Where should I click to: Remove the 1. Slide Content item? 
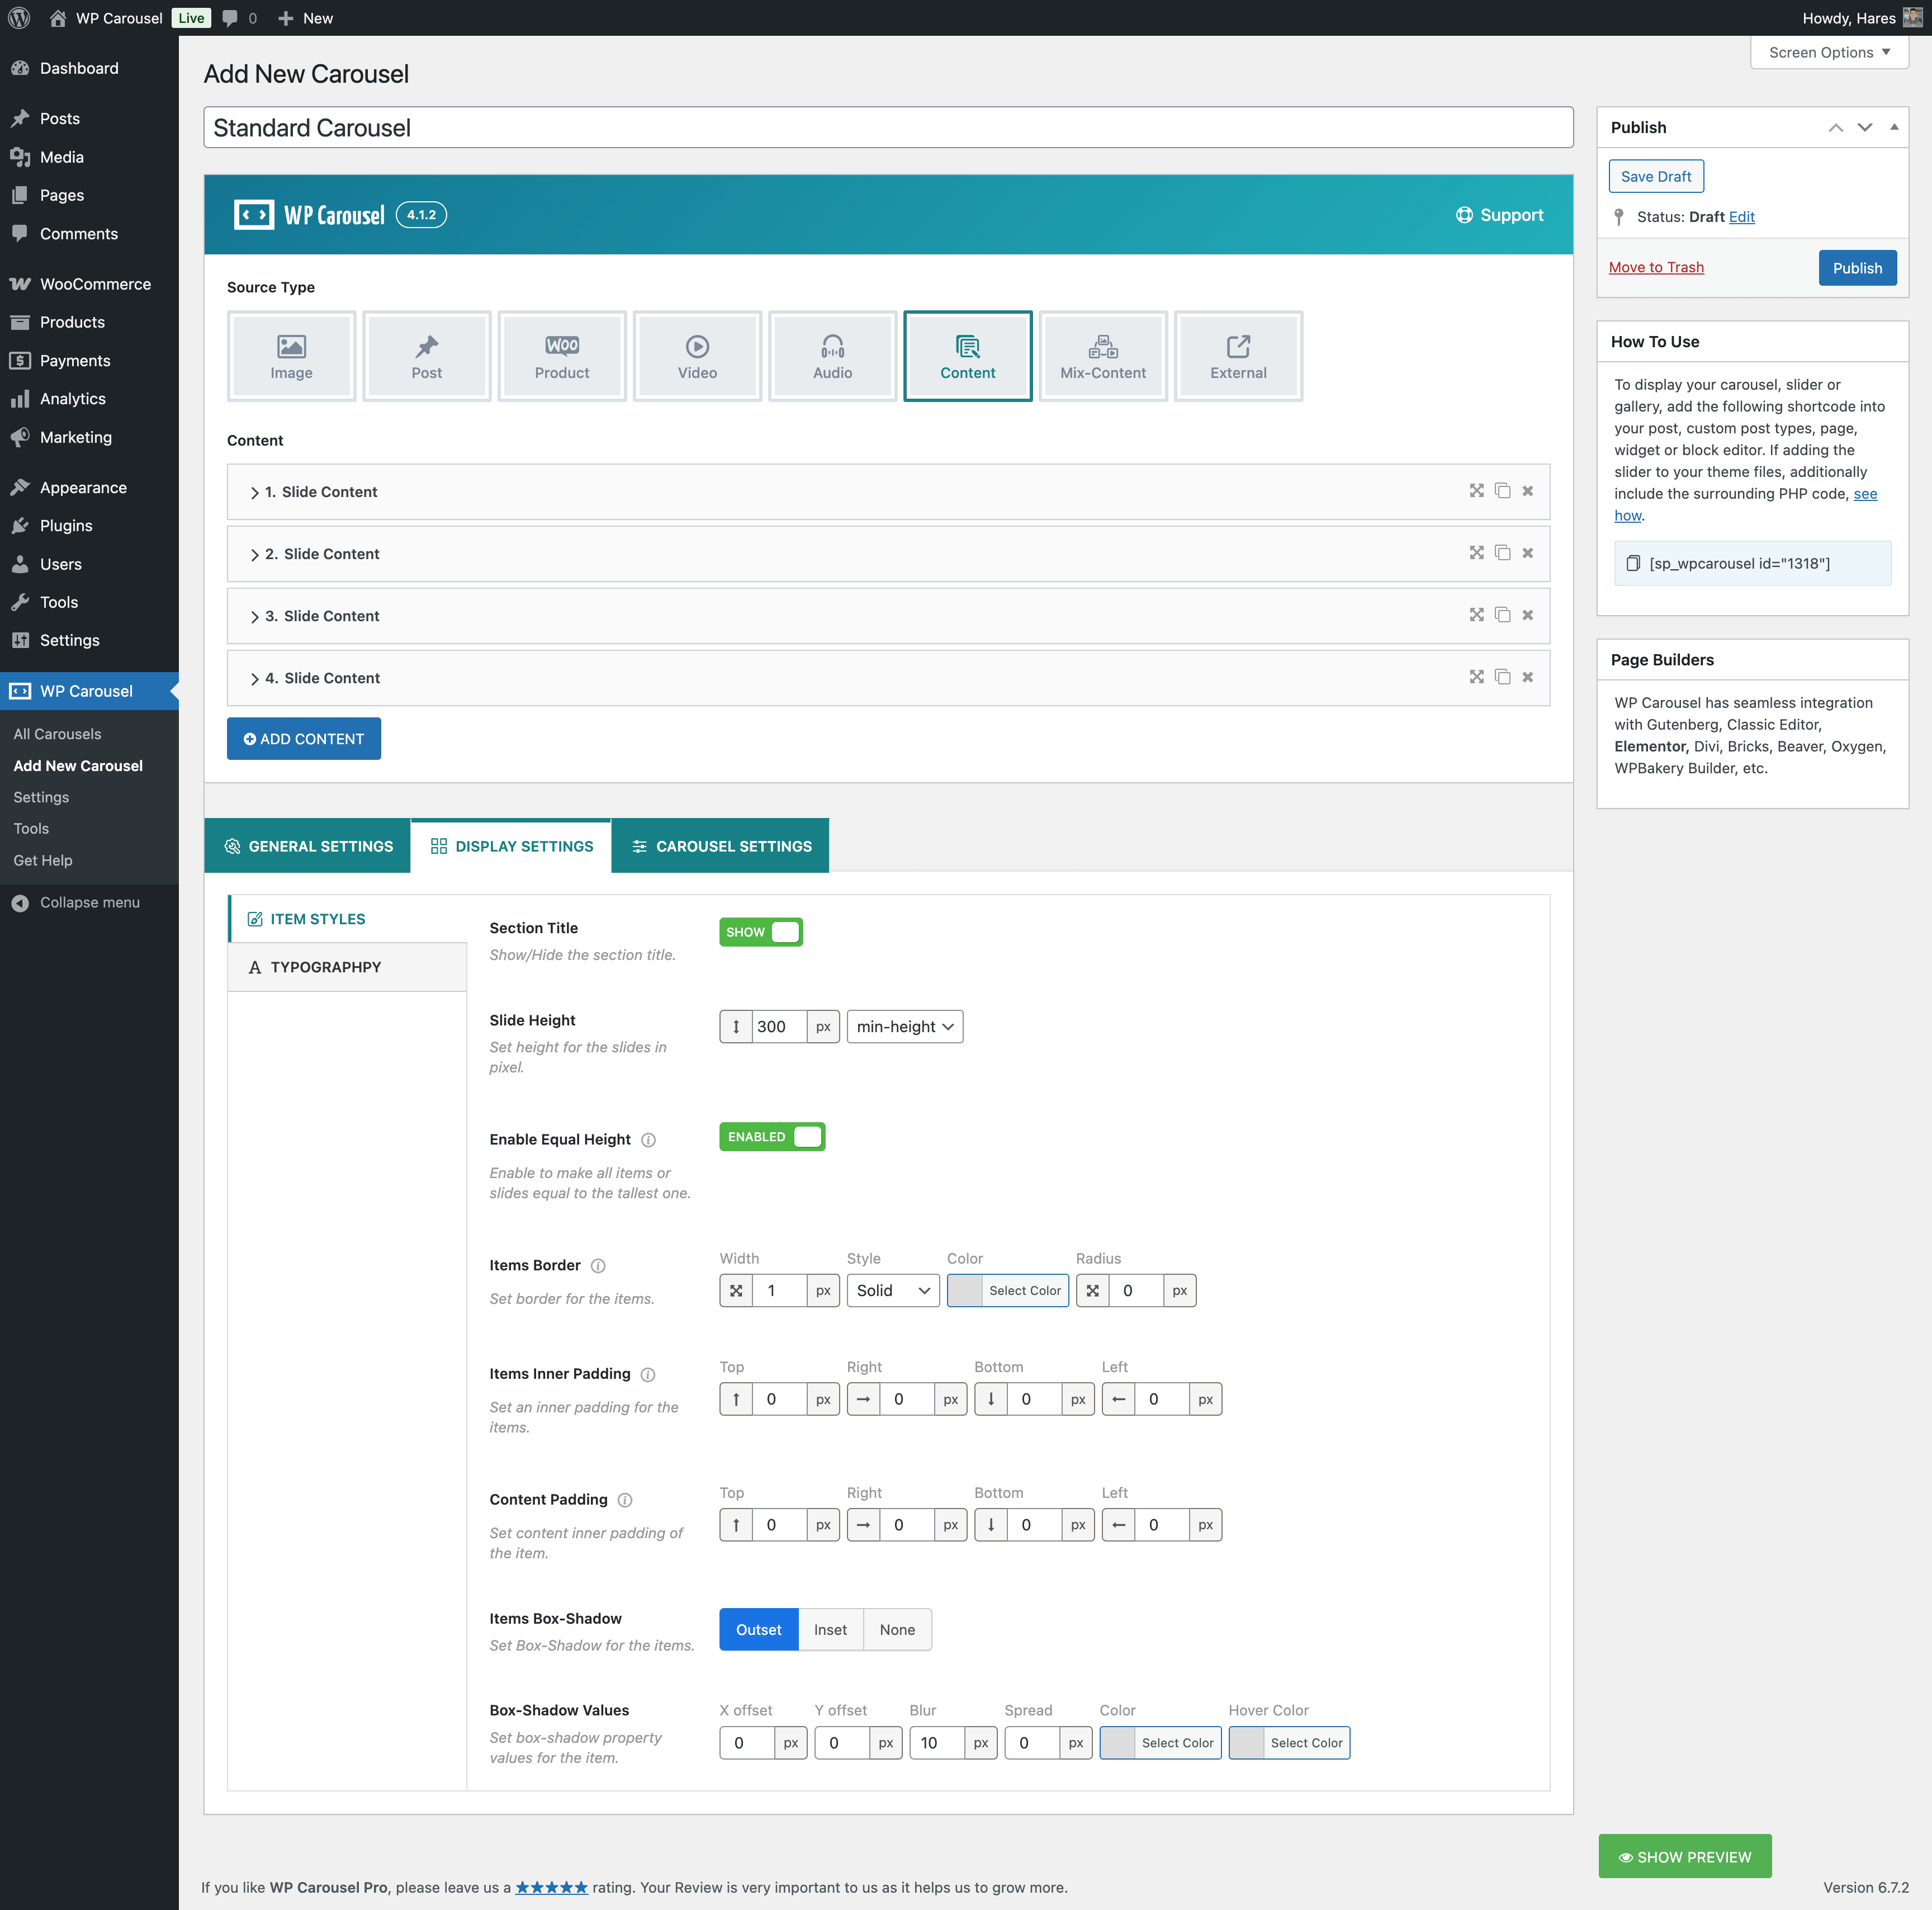click(x=1527, y=491)
